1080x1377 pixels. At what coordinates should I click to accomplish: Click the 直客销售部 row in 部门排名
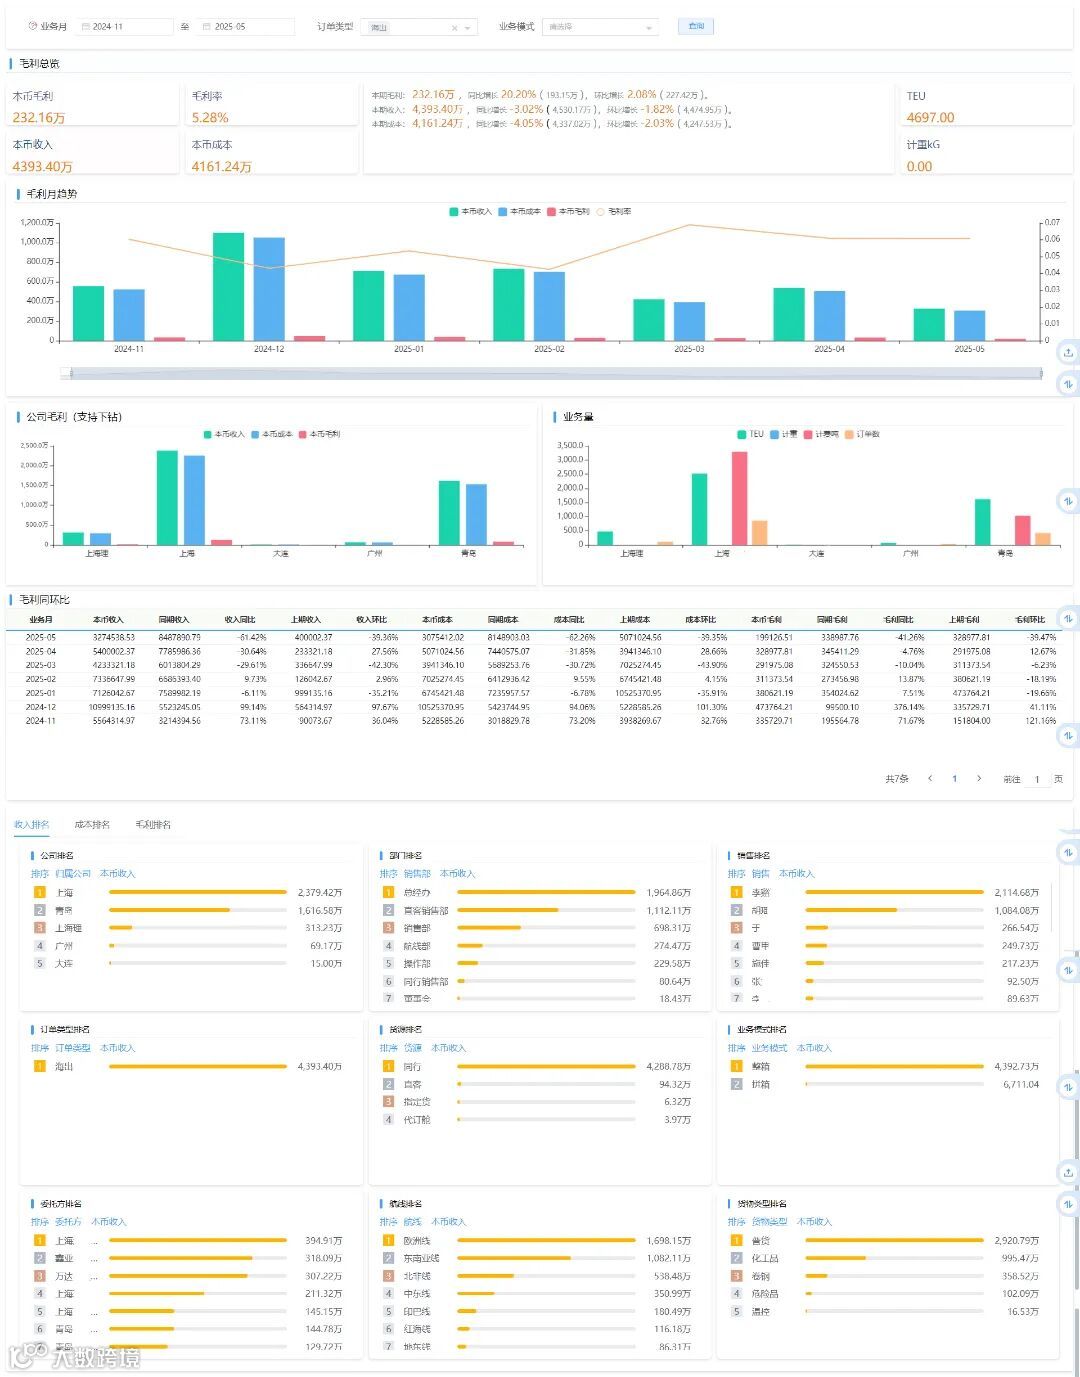tap(537, 911)
